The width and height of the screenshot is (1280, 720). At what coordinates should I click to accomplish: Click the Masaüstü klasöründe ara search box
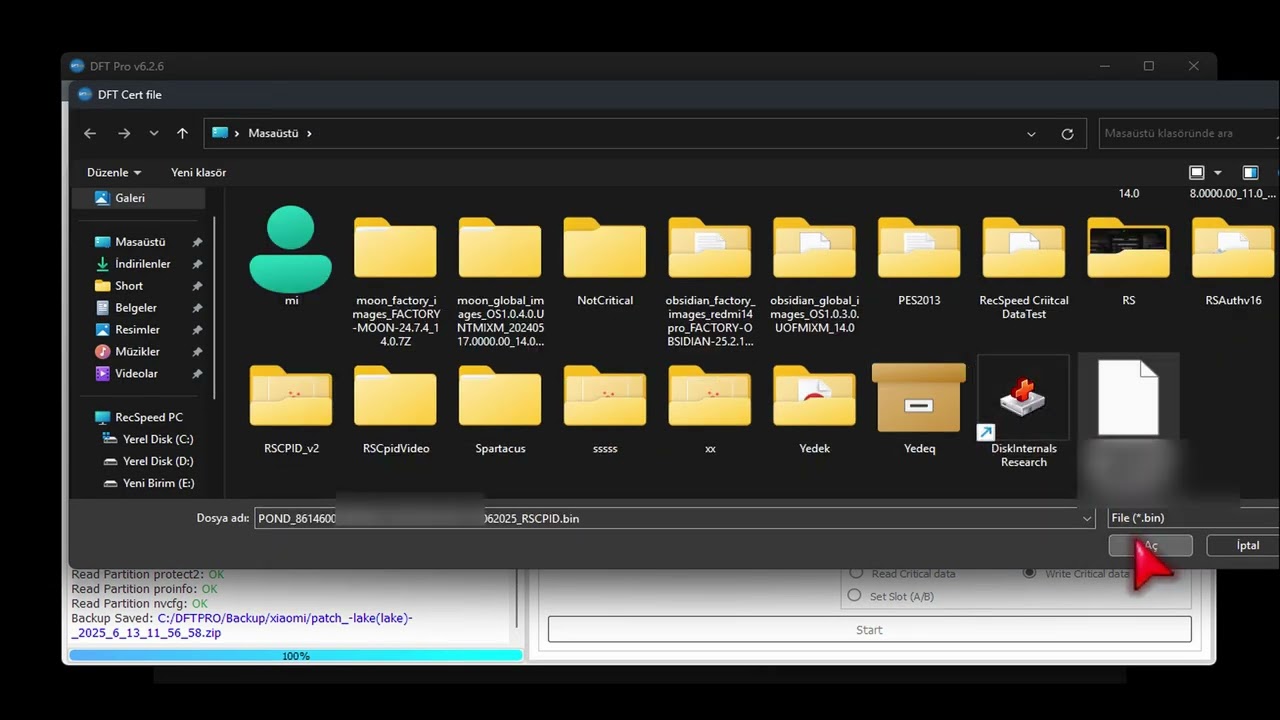click(x=1188, y=133)
